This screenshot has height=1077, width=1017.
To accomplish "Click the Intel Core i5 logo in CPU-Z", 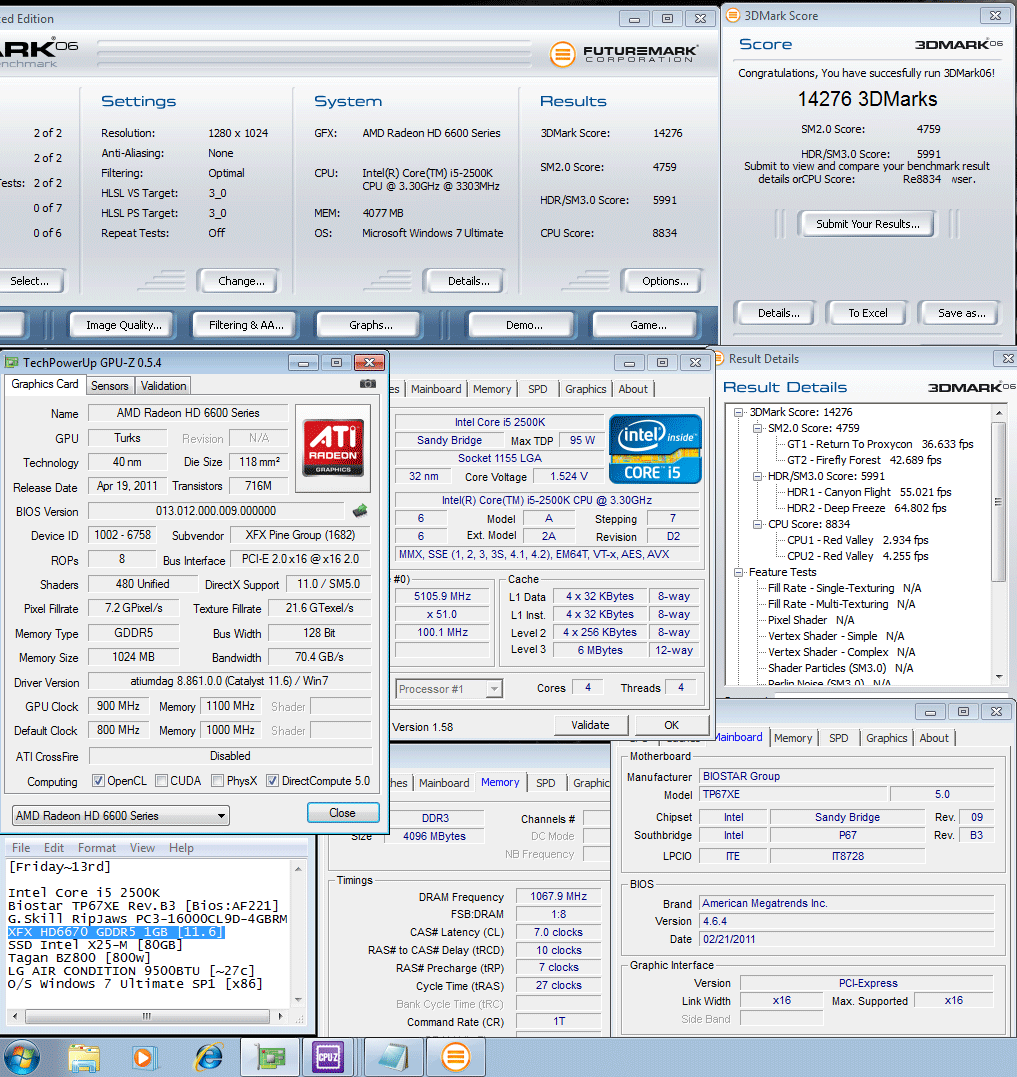I will pos(656,449).
